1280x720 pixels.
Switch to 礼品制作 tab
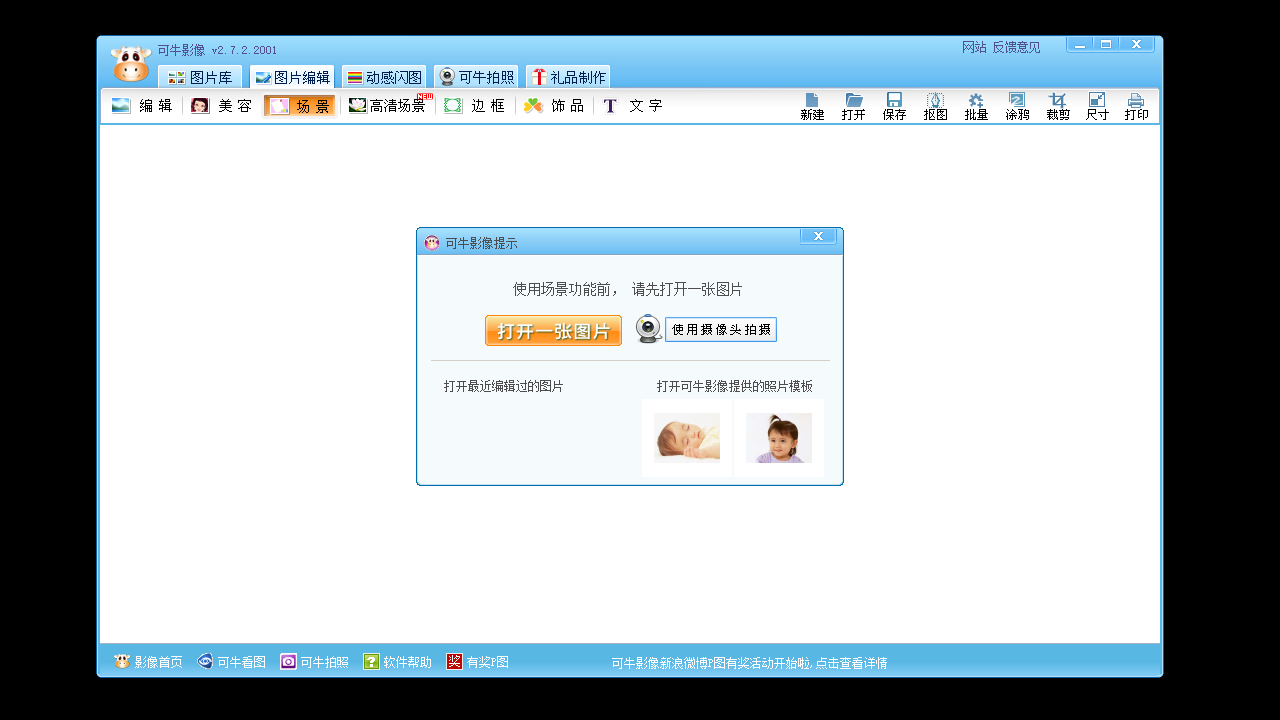pos(570,75)
